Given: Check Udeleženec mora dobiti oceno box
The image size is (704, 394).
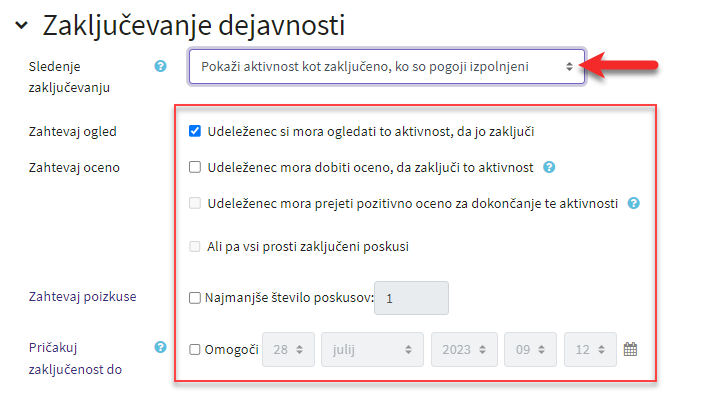Looking at the screenshot, I should [195, 167].
